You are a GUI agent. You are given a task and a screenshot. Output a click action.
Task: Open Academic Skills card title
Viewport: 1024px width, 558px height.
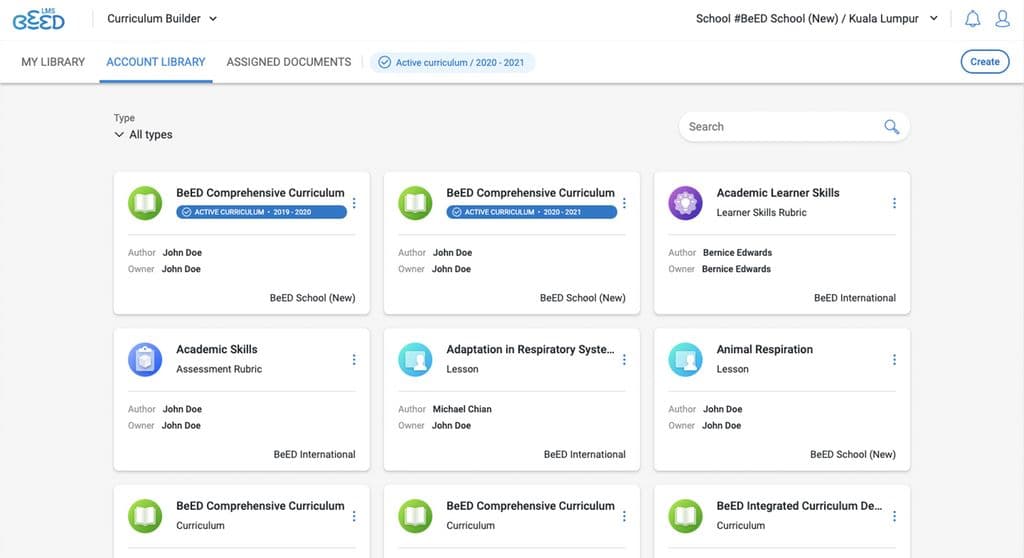click(217, 350)
